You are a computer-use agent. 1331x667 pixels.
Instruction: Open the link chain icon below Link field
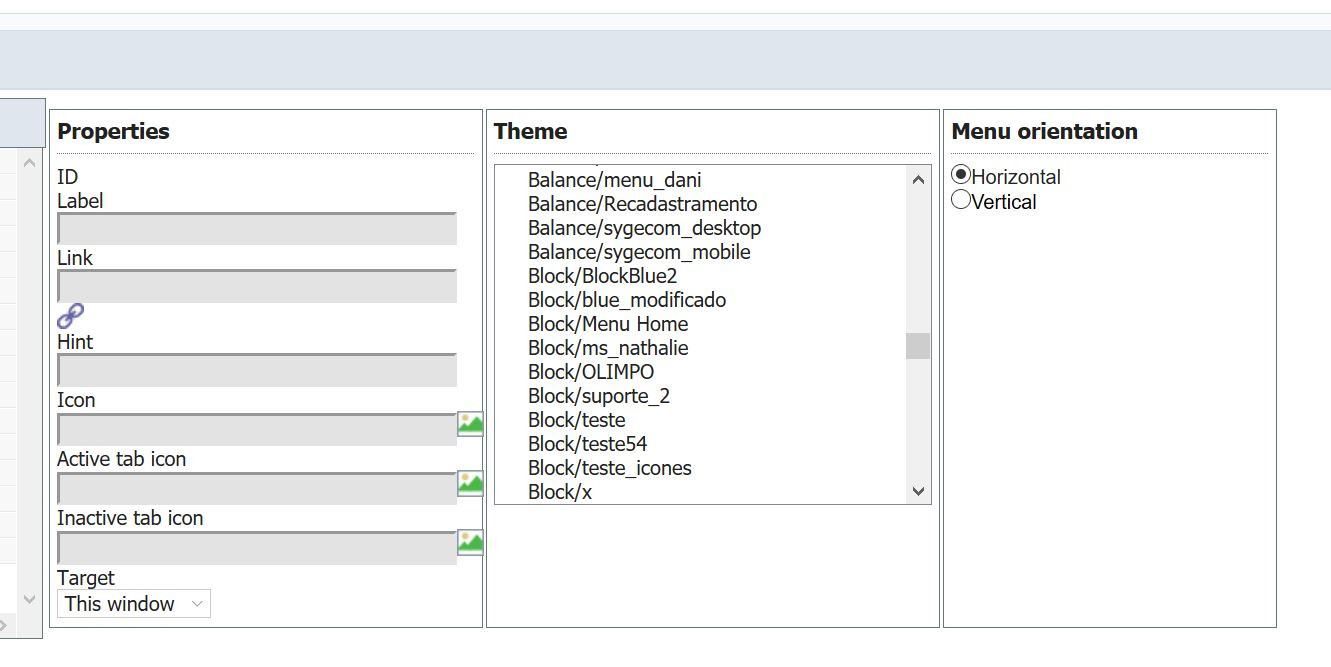[70, 316]
